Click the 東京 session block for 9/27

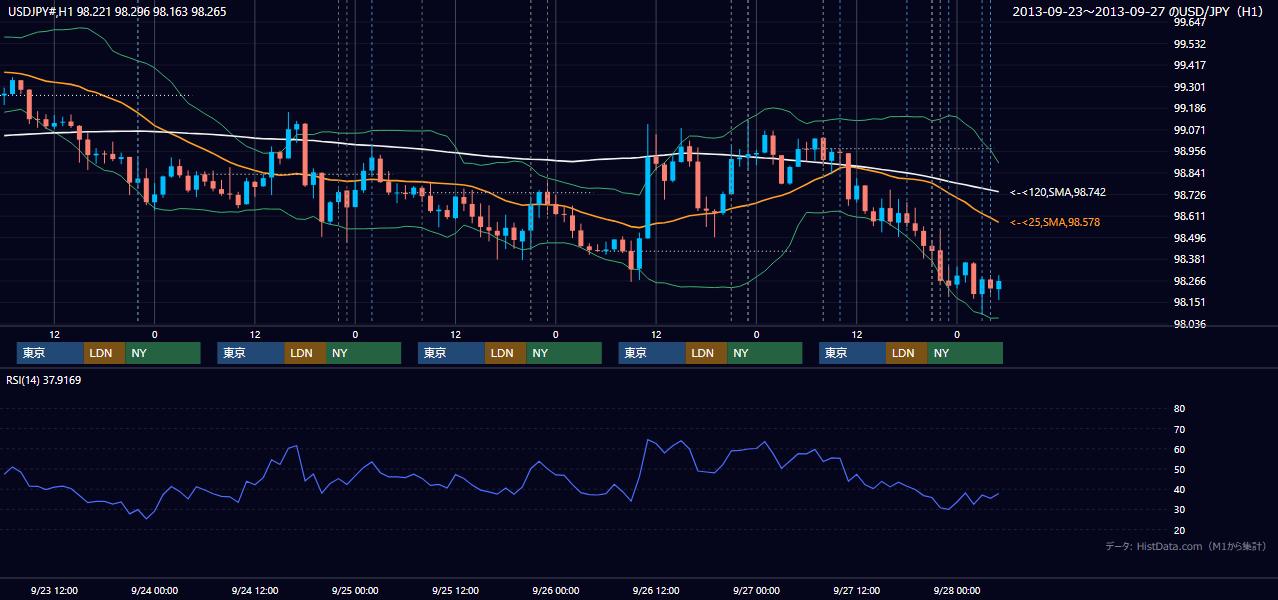[x=852, y=353]
